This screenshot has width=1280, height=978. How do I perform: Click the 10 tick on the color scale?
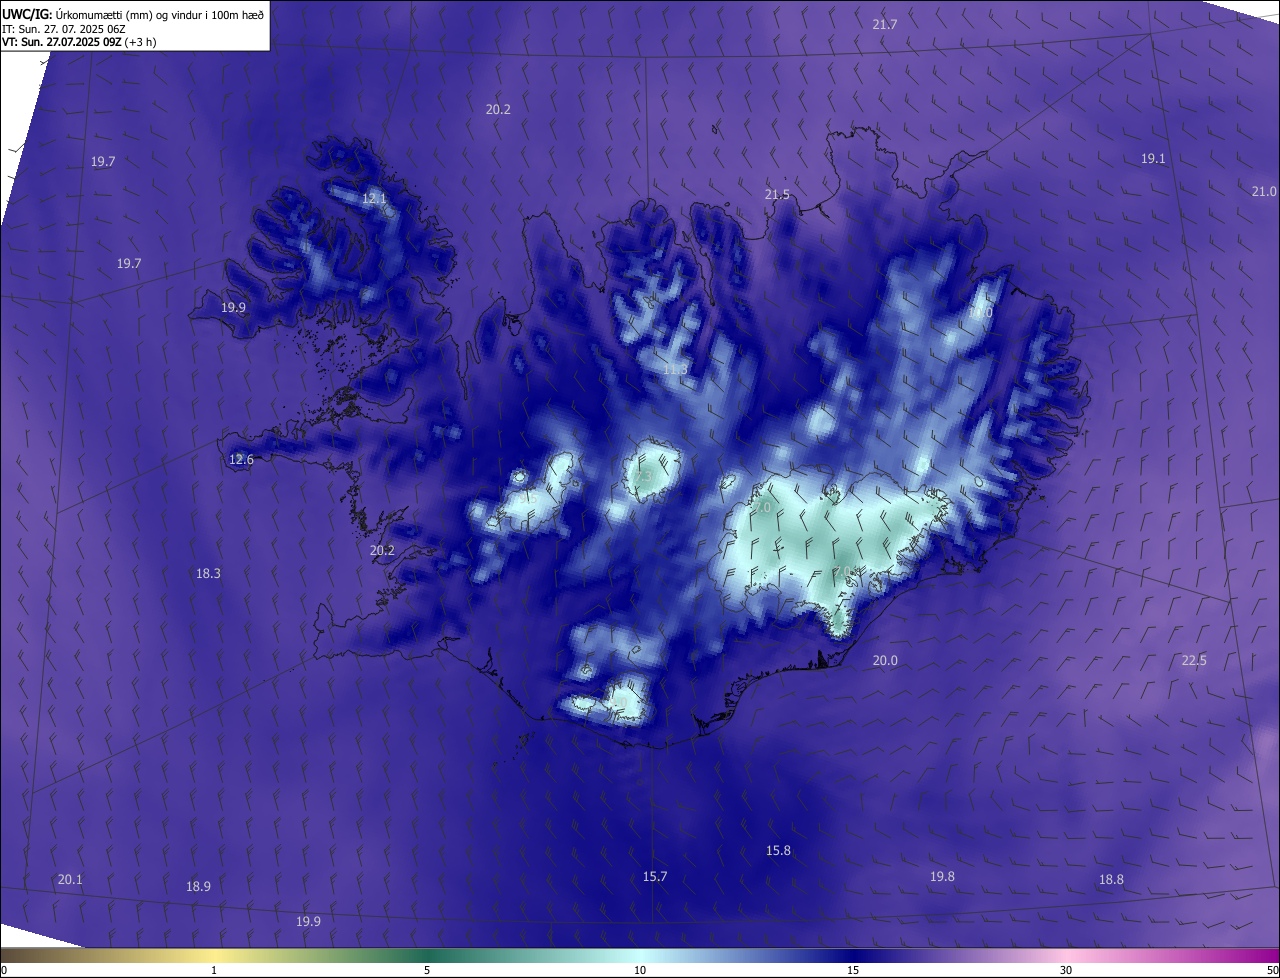[640, 970]
